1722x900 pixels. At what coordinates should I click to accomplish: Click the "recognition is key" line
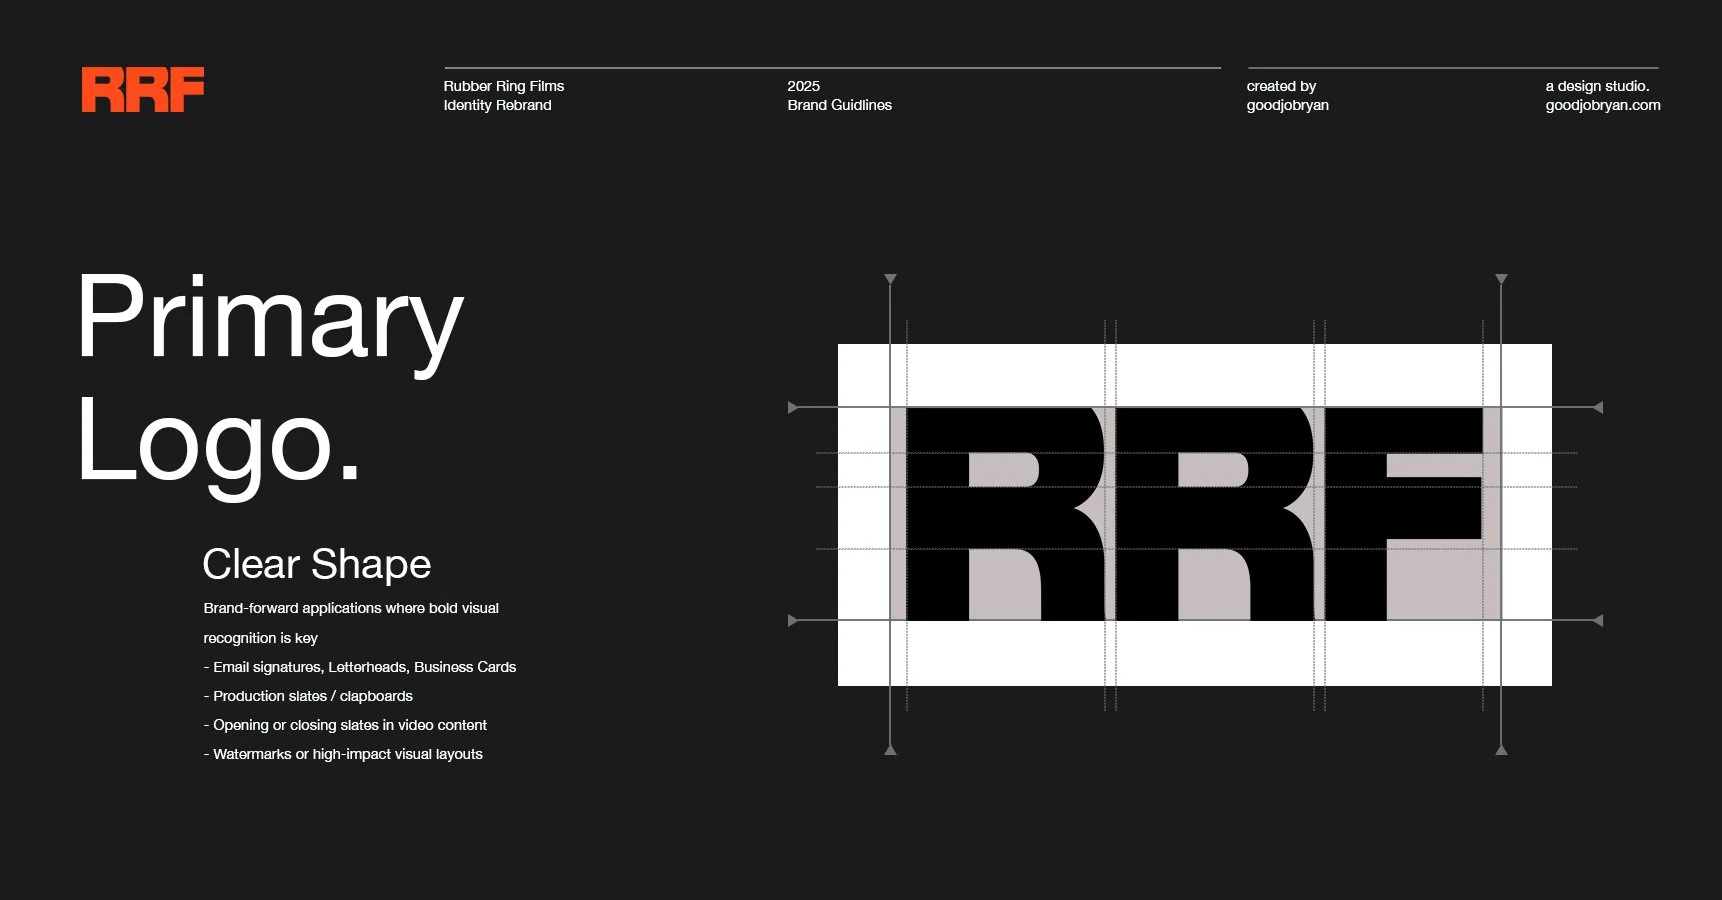[x=260, y=638]
